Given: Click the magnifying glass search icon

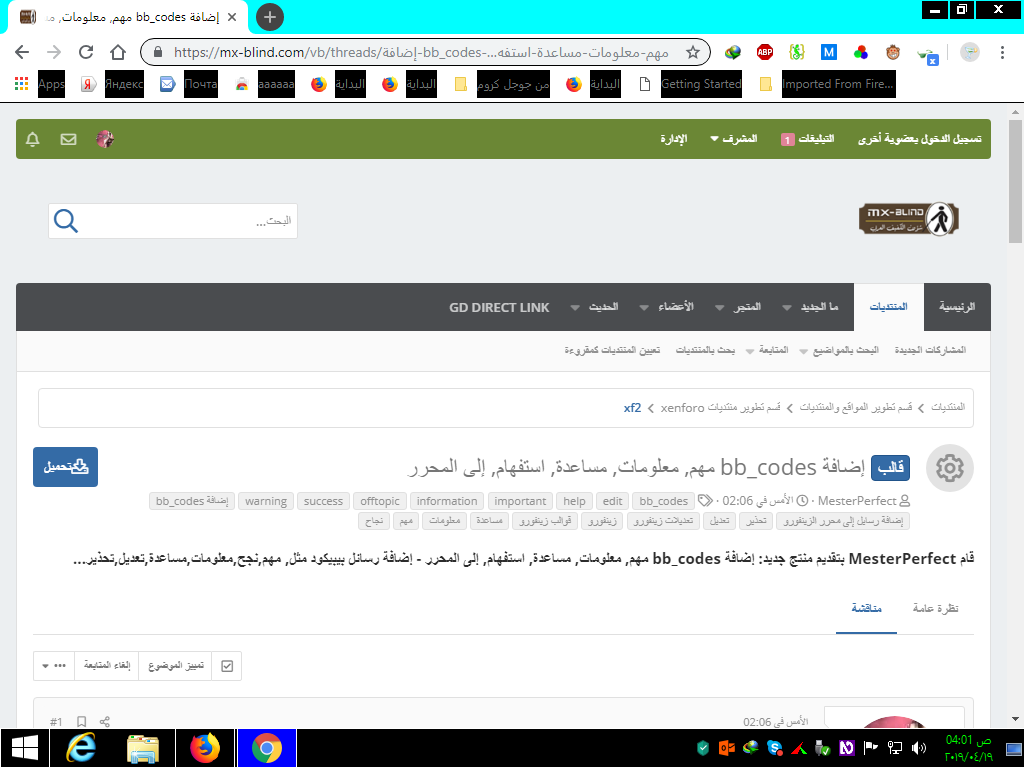Looking at the screenshot, I should tap(66, 221).
